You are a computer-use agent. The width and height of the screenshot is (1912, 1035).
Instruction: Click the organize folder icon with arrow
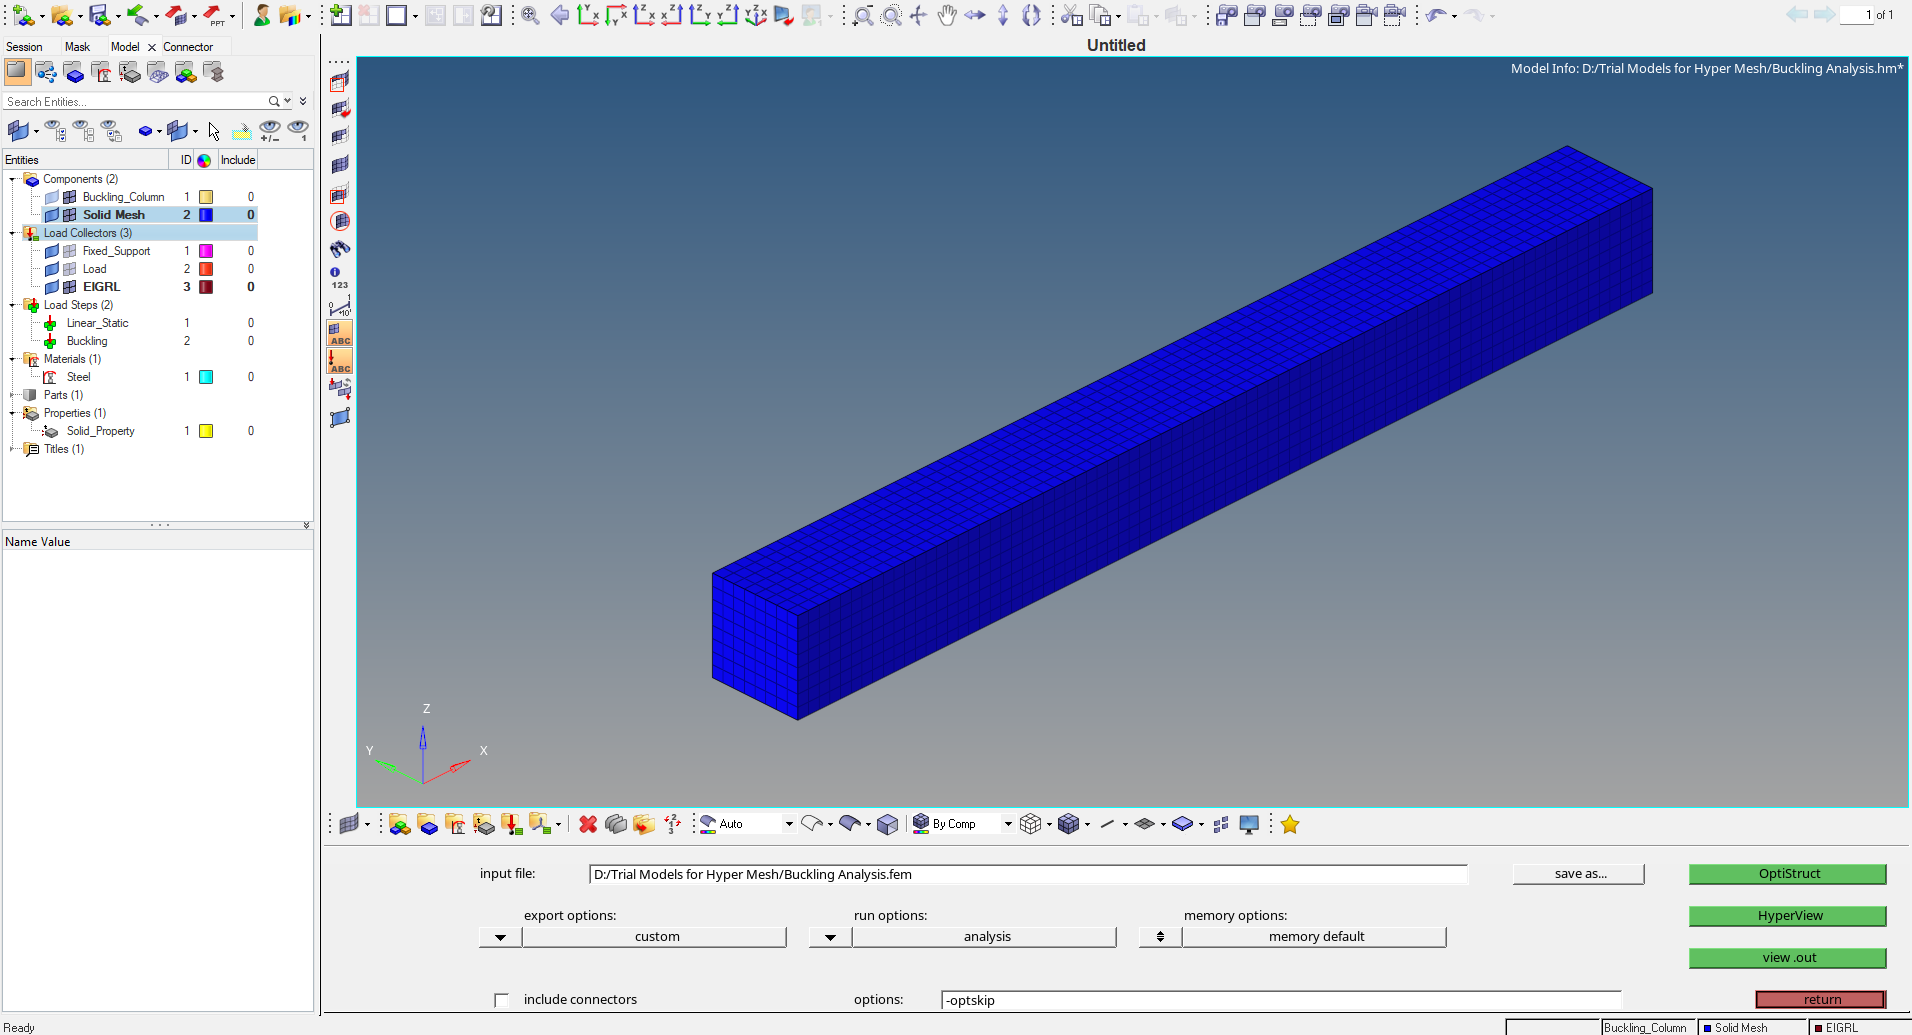tap(644, 824)
